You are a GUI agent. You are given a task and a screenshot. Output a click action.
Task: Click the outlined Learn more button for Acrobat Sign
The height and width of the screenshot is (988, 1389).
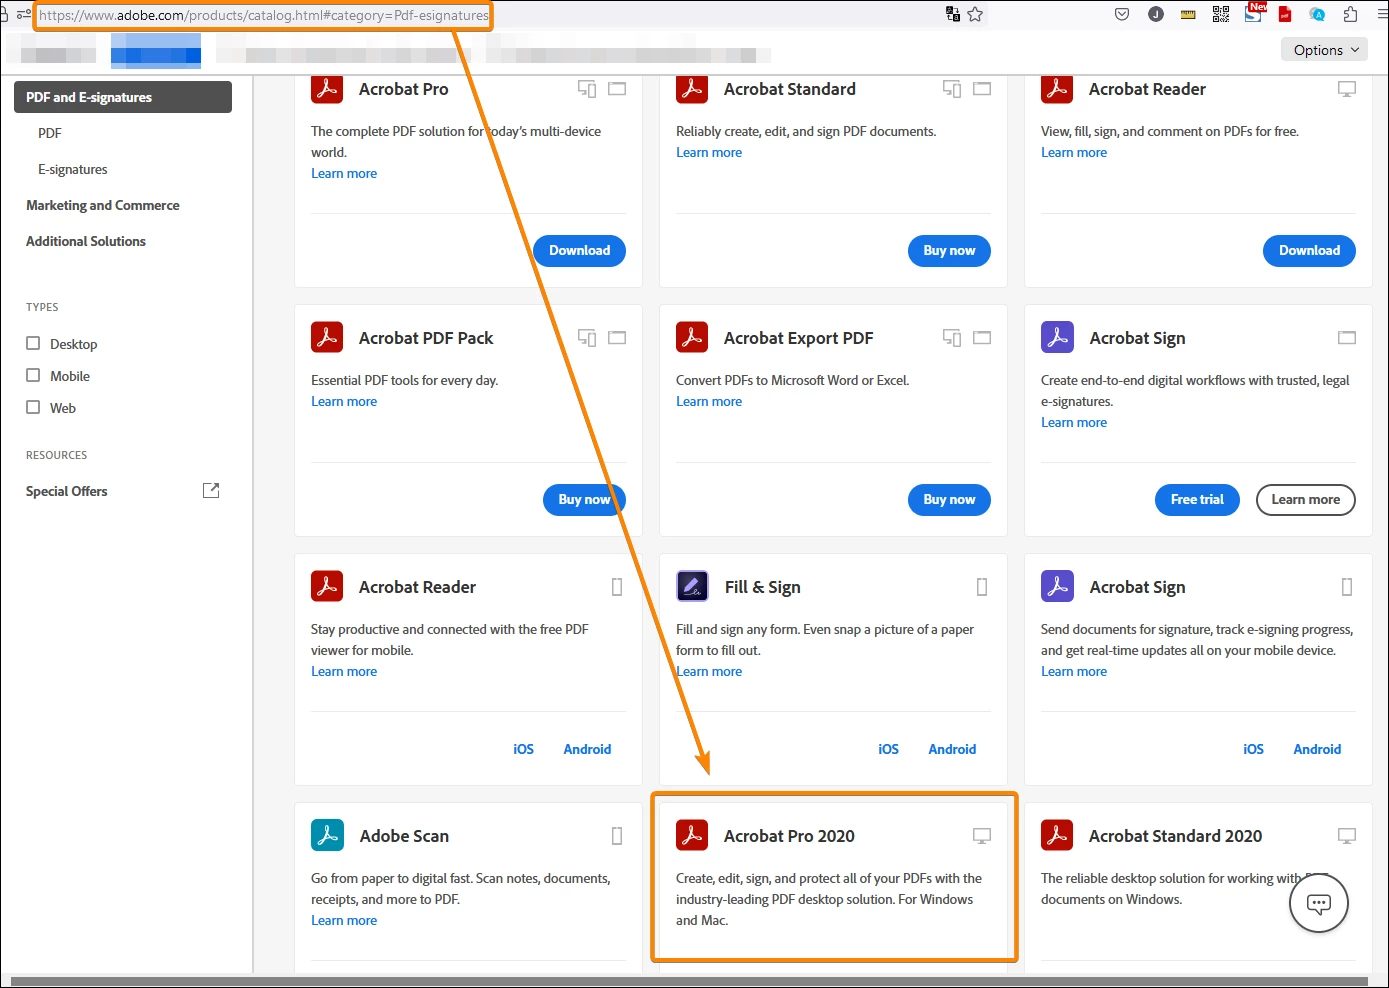(1306, 499)
